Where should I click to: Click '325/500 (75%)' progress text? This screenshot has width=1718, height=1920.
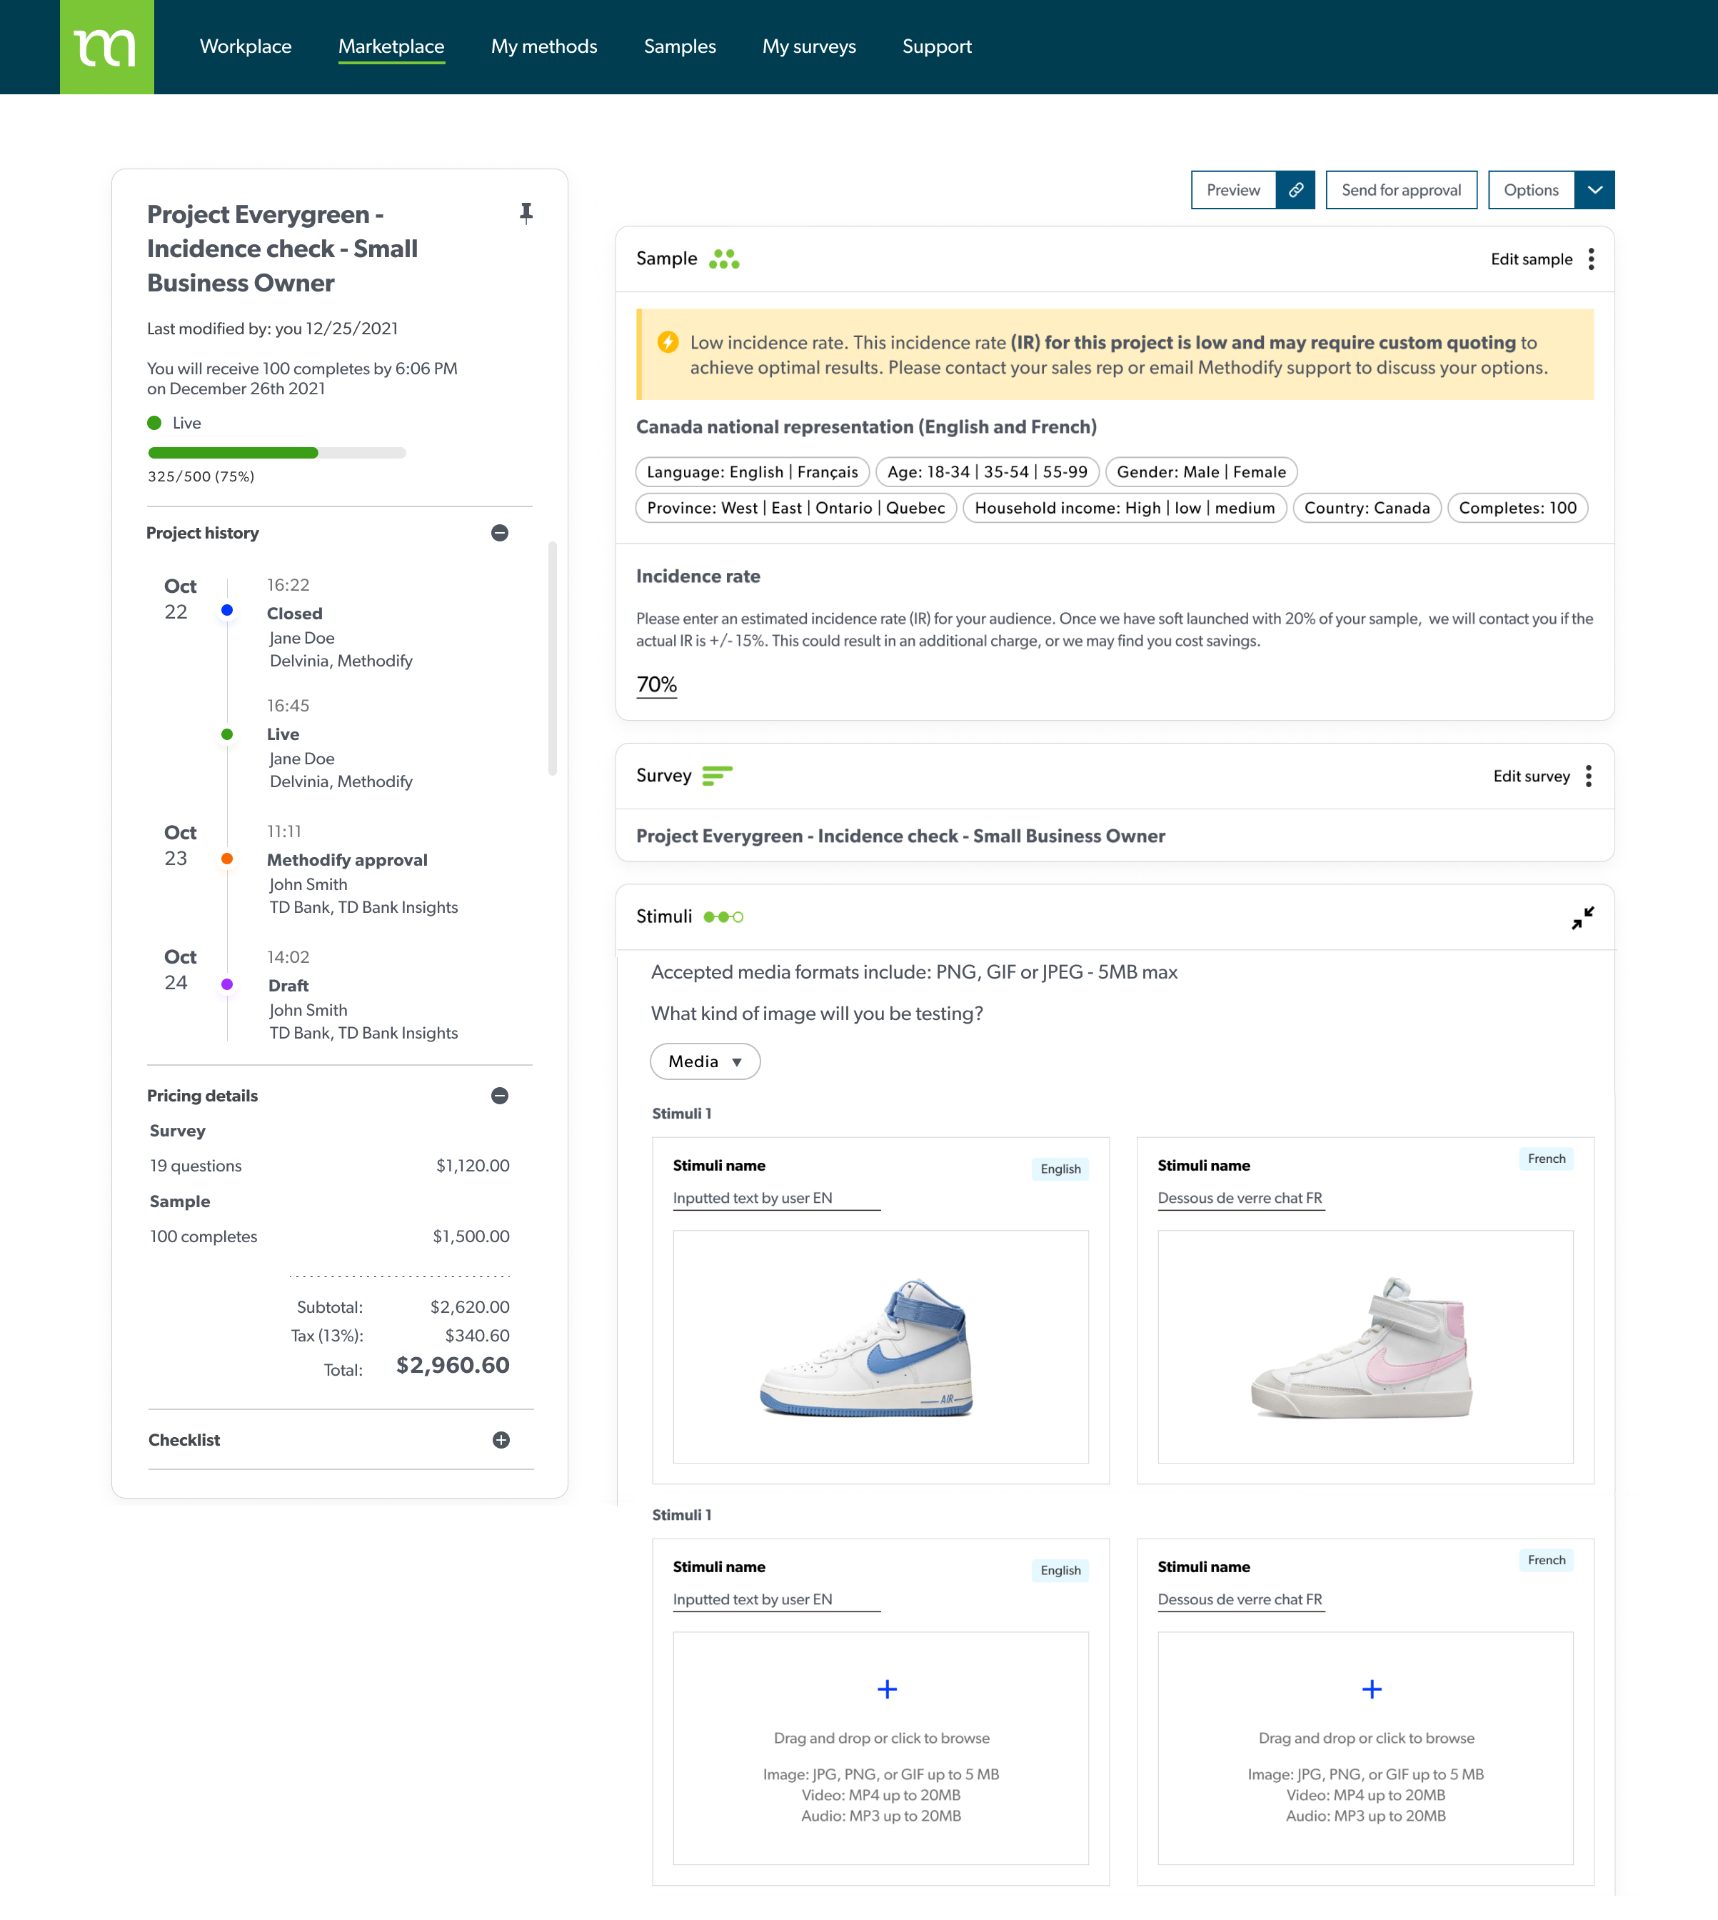point(201,477)
